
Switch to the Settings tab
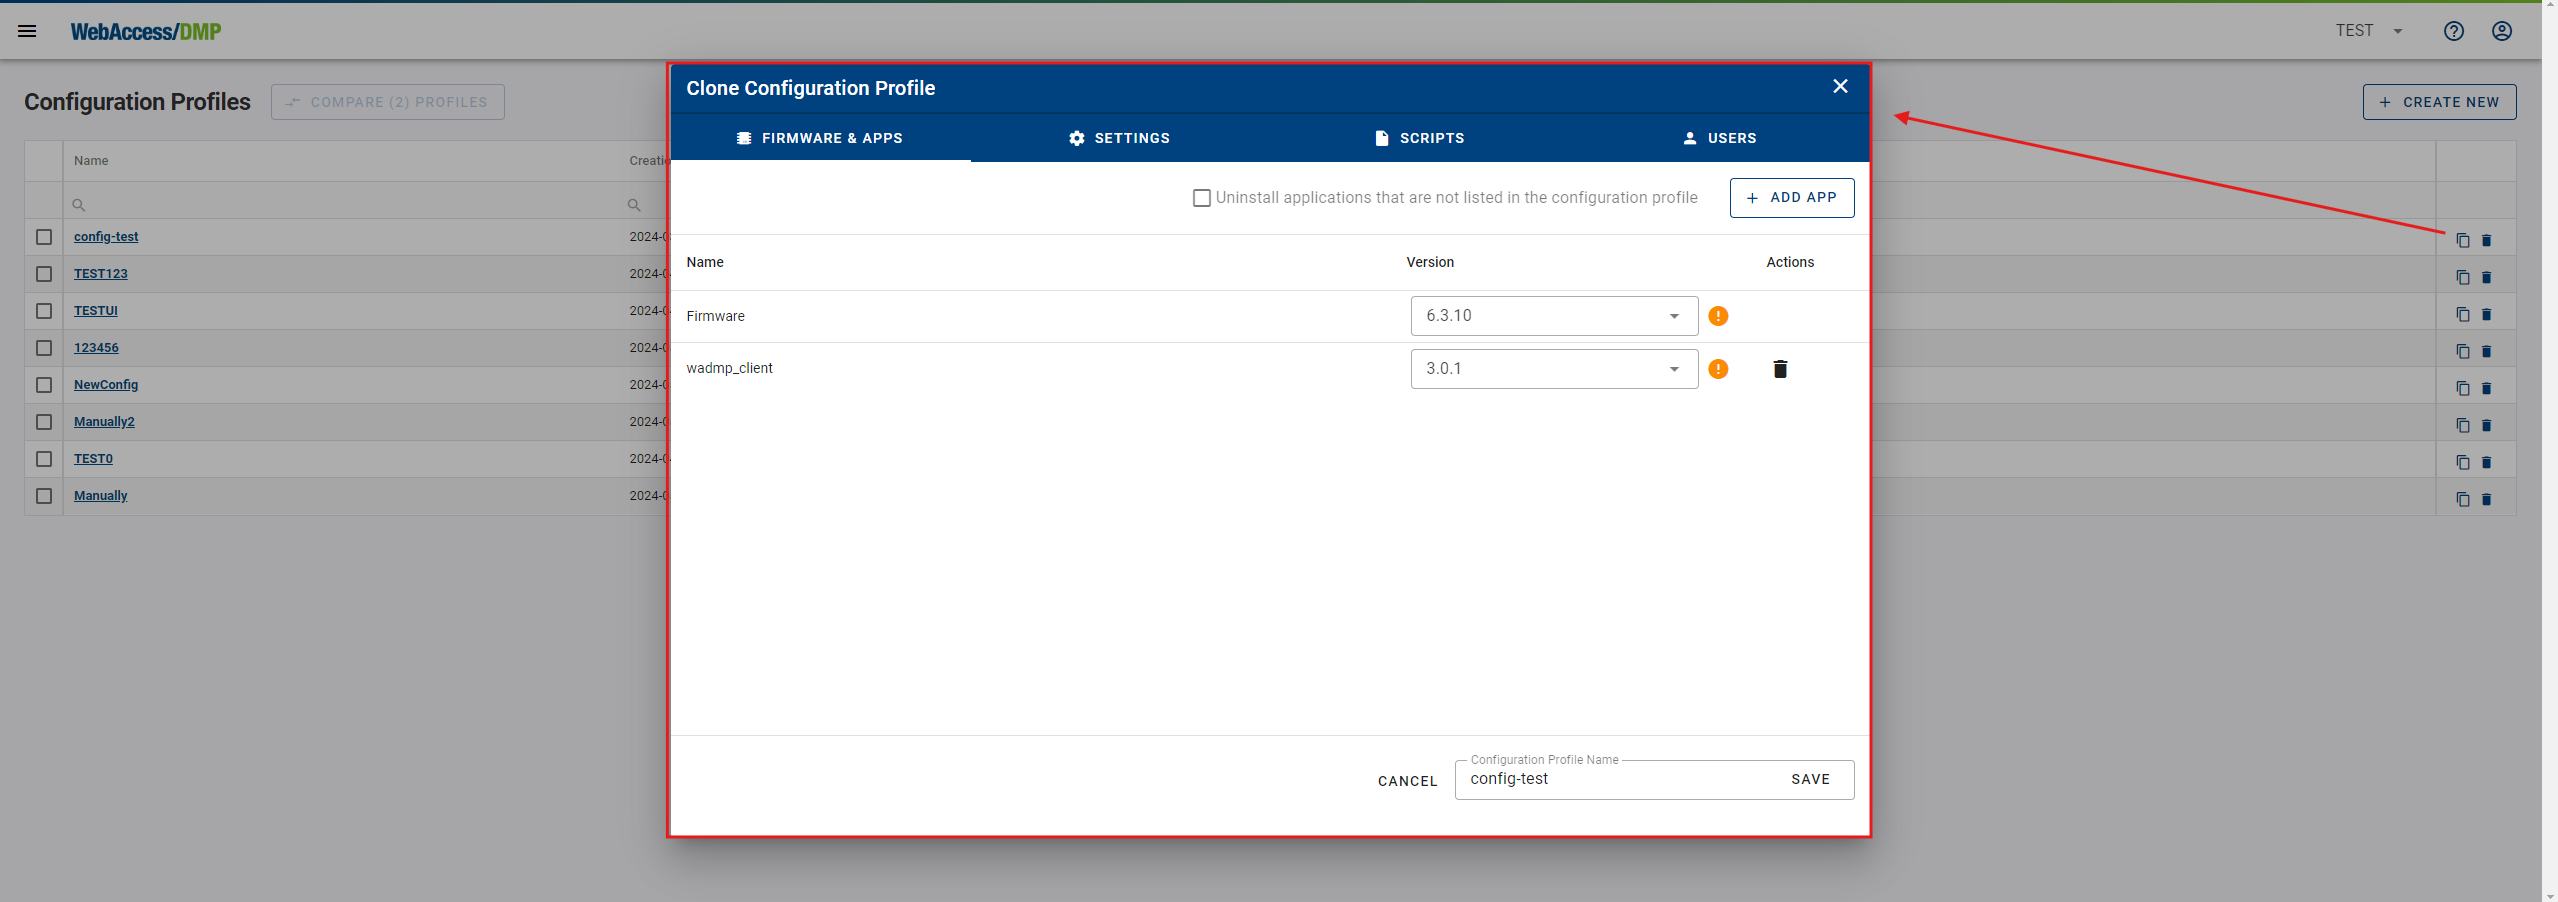point(1120,138)
